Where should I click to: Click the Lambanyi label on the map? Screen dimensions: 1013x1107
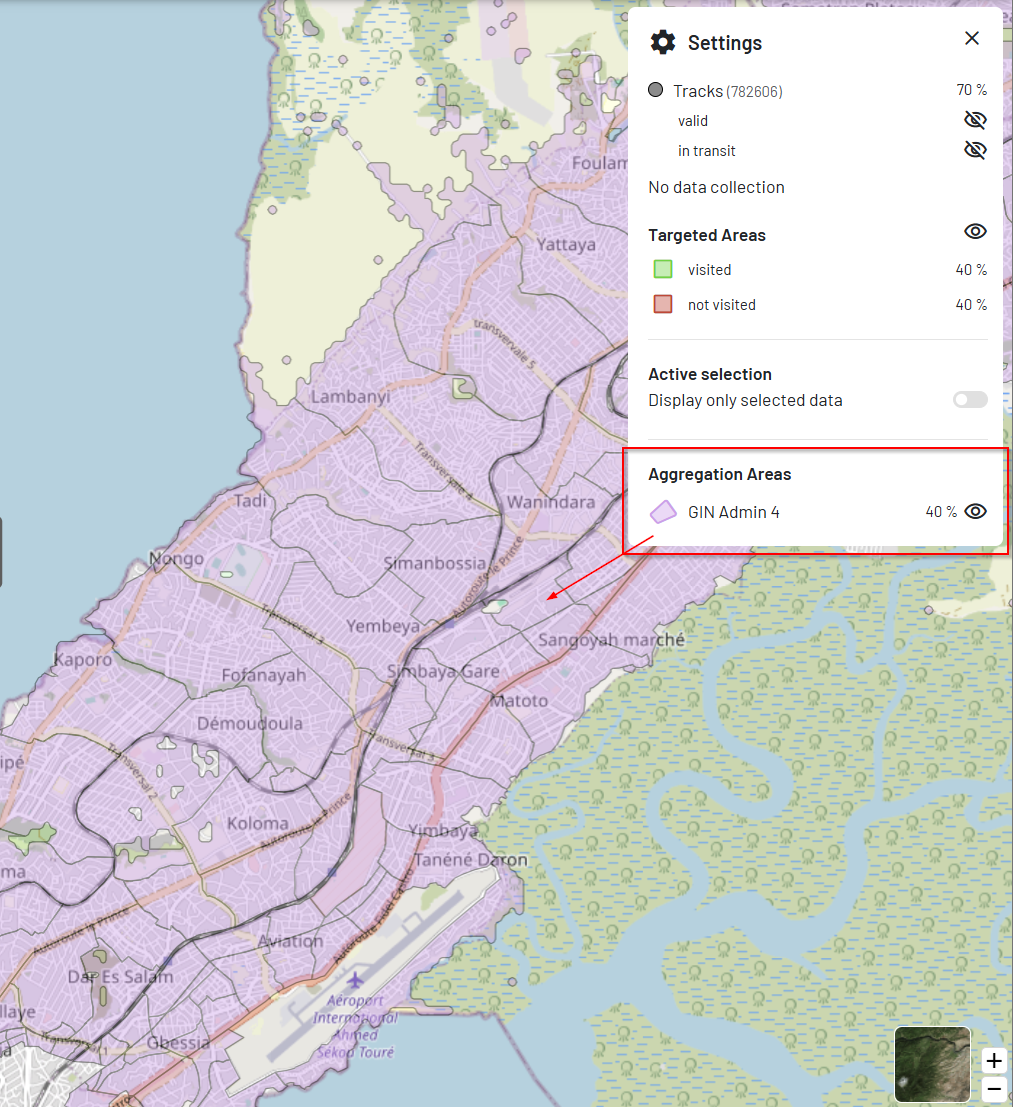350,397
